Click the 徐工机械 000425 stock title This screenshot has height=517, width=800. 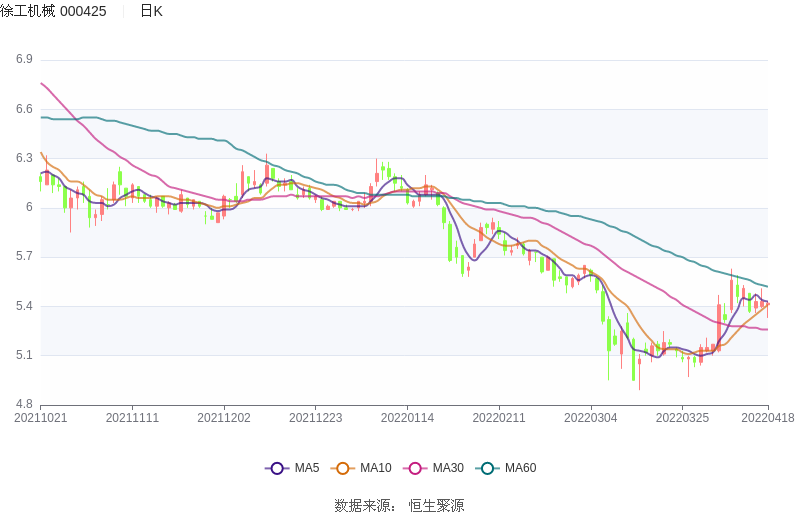point(53,11)
